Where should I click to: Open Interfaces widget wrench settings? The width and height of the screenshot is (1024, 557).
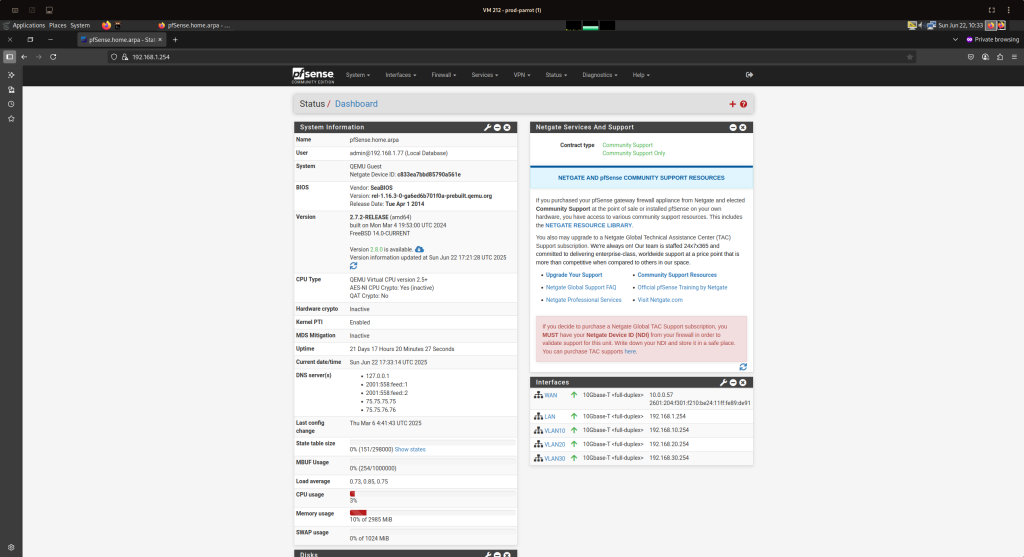tap(723, 383)
